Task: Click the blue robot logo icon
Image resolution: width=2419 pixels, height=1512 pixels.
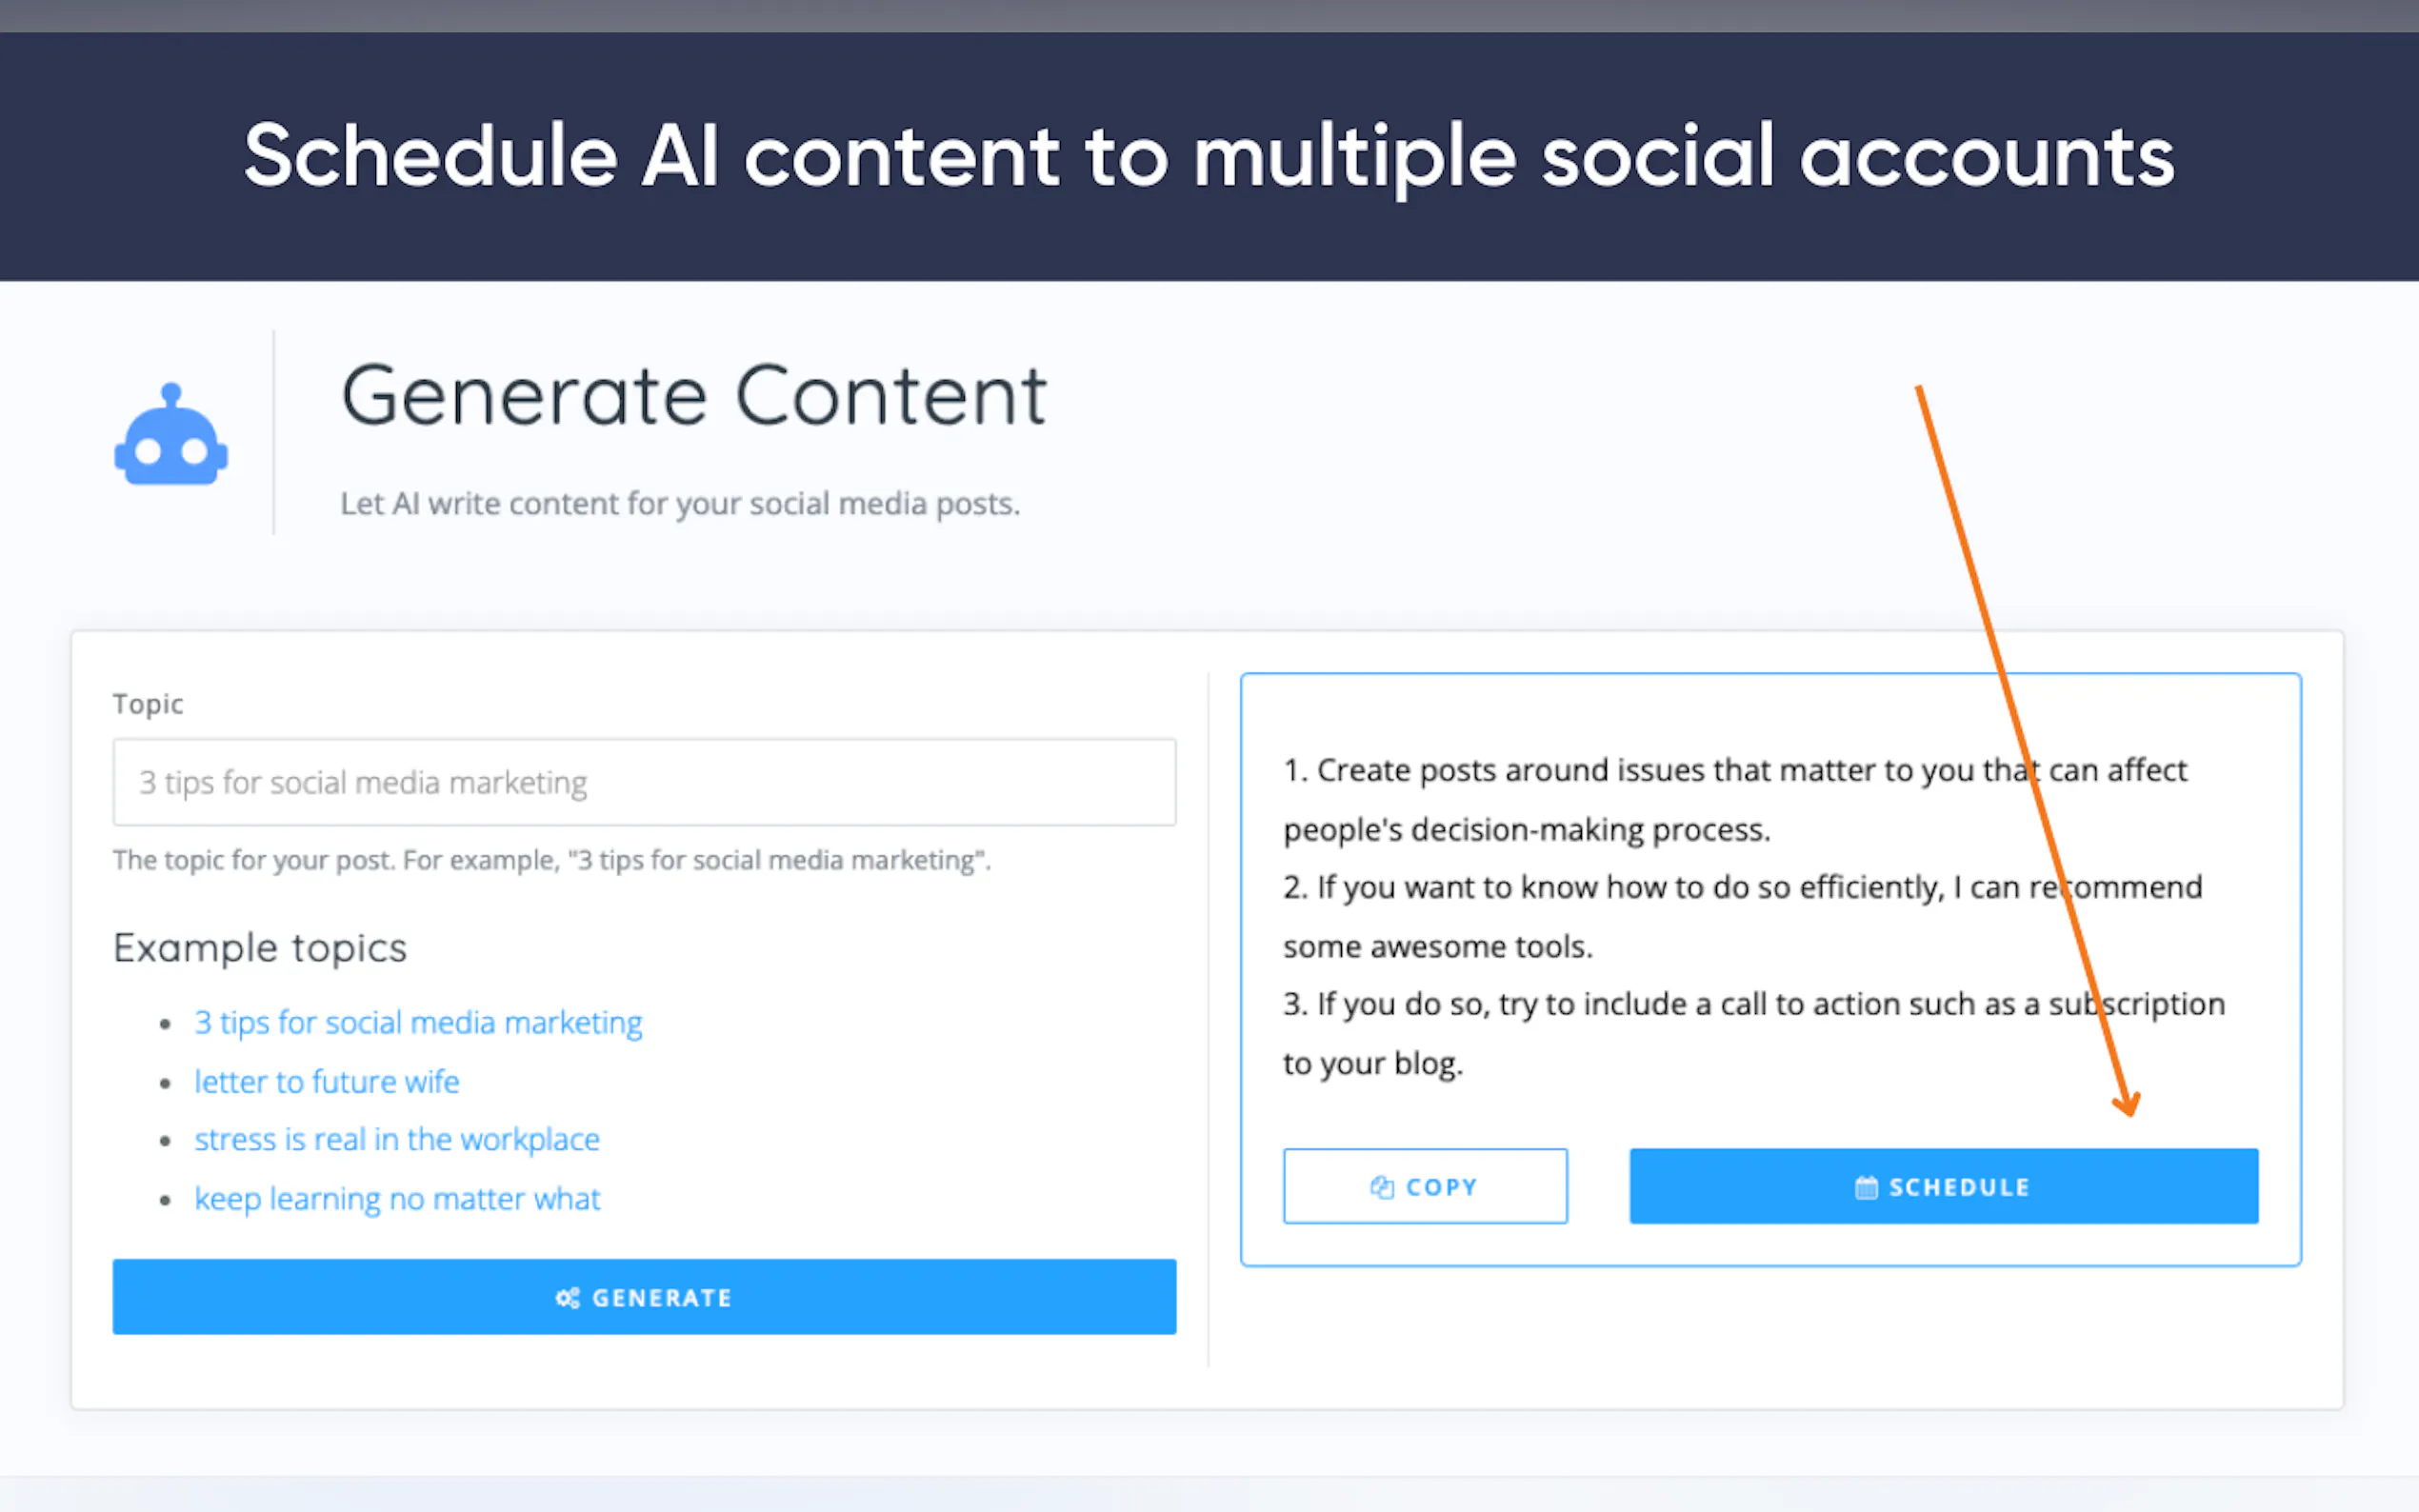Action: (171, 437)
